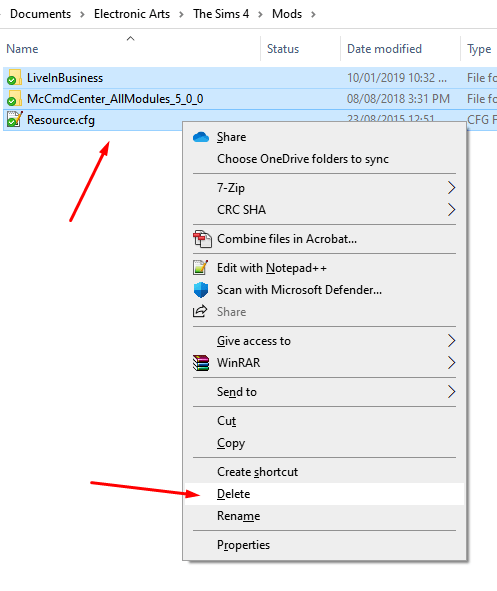
Task: Go to Electronic Arts in address bar
Action: 132,14
